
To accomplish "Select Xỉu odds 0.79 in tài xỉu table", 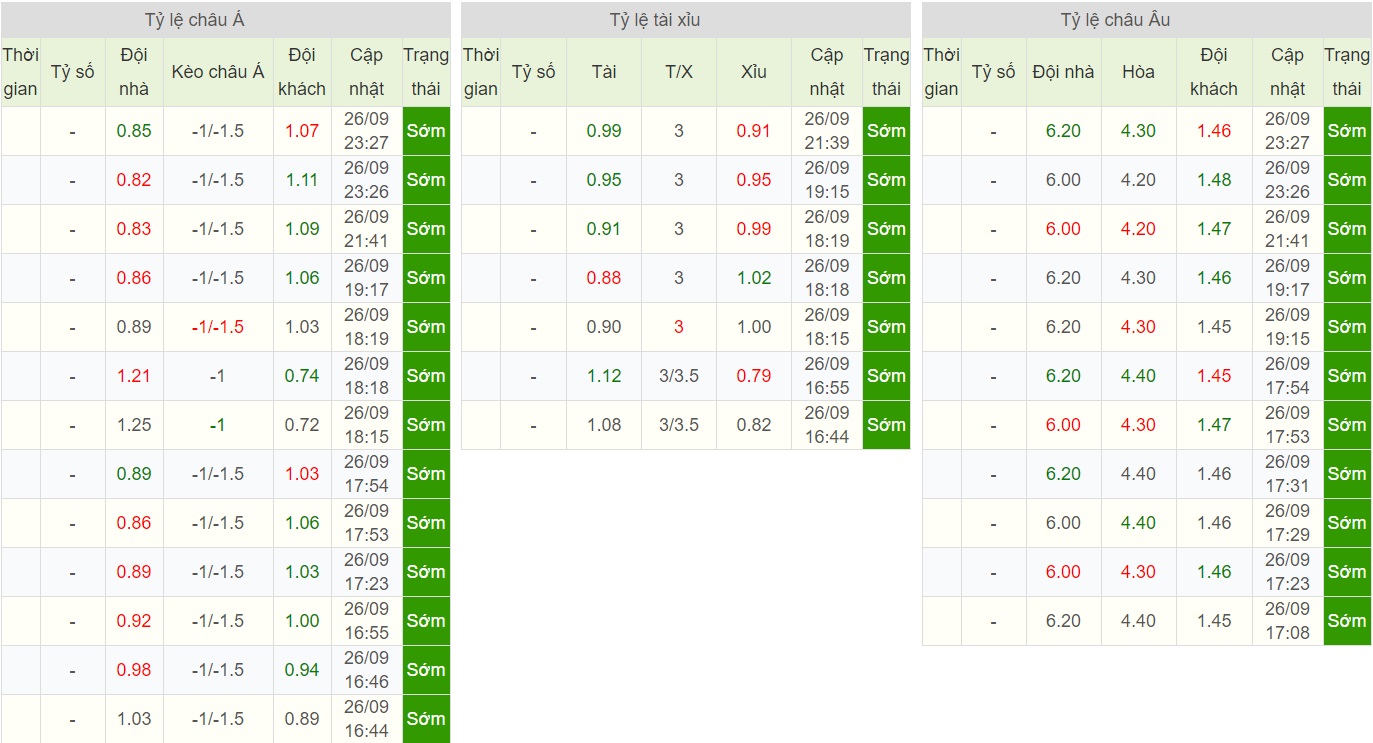I will 754,376.
